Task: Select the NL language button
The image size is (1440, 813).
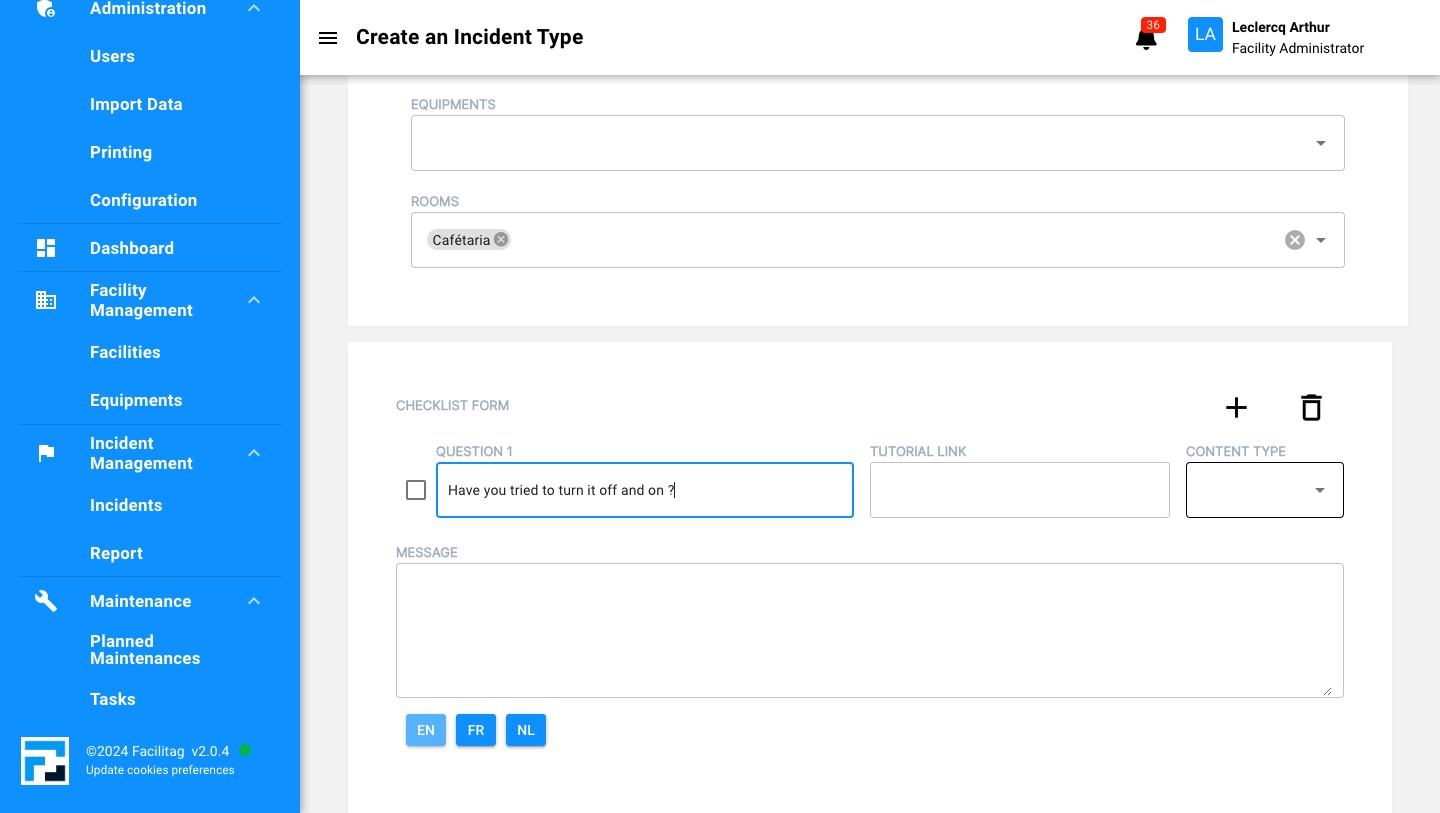Action: click(x=526, y=730)
